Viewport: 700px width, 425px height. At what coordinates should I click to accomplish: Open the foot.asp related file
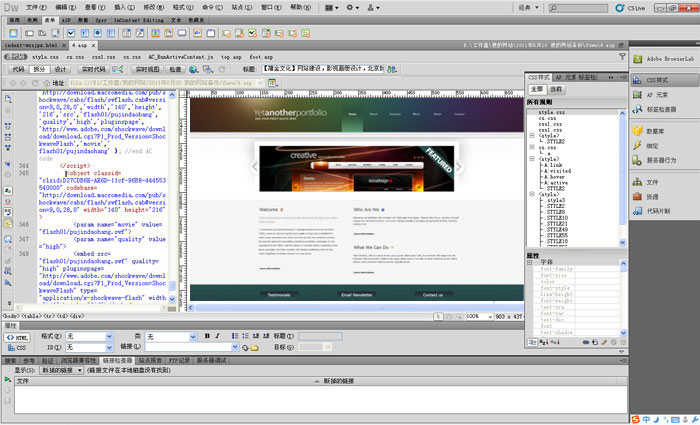pyautogui.click(x=261, y=57)
